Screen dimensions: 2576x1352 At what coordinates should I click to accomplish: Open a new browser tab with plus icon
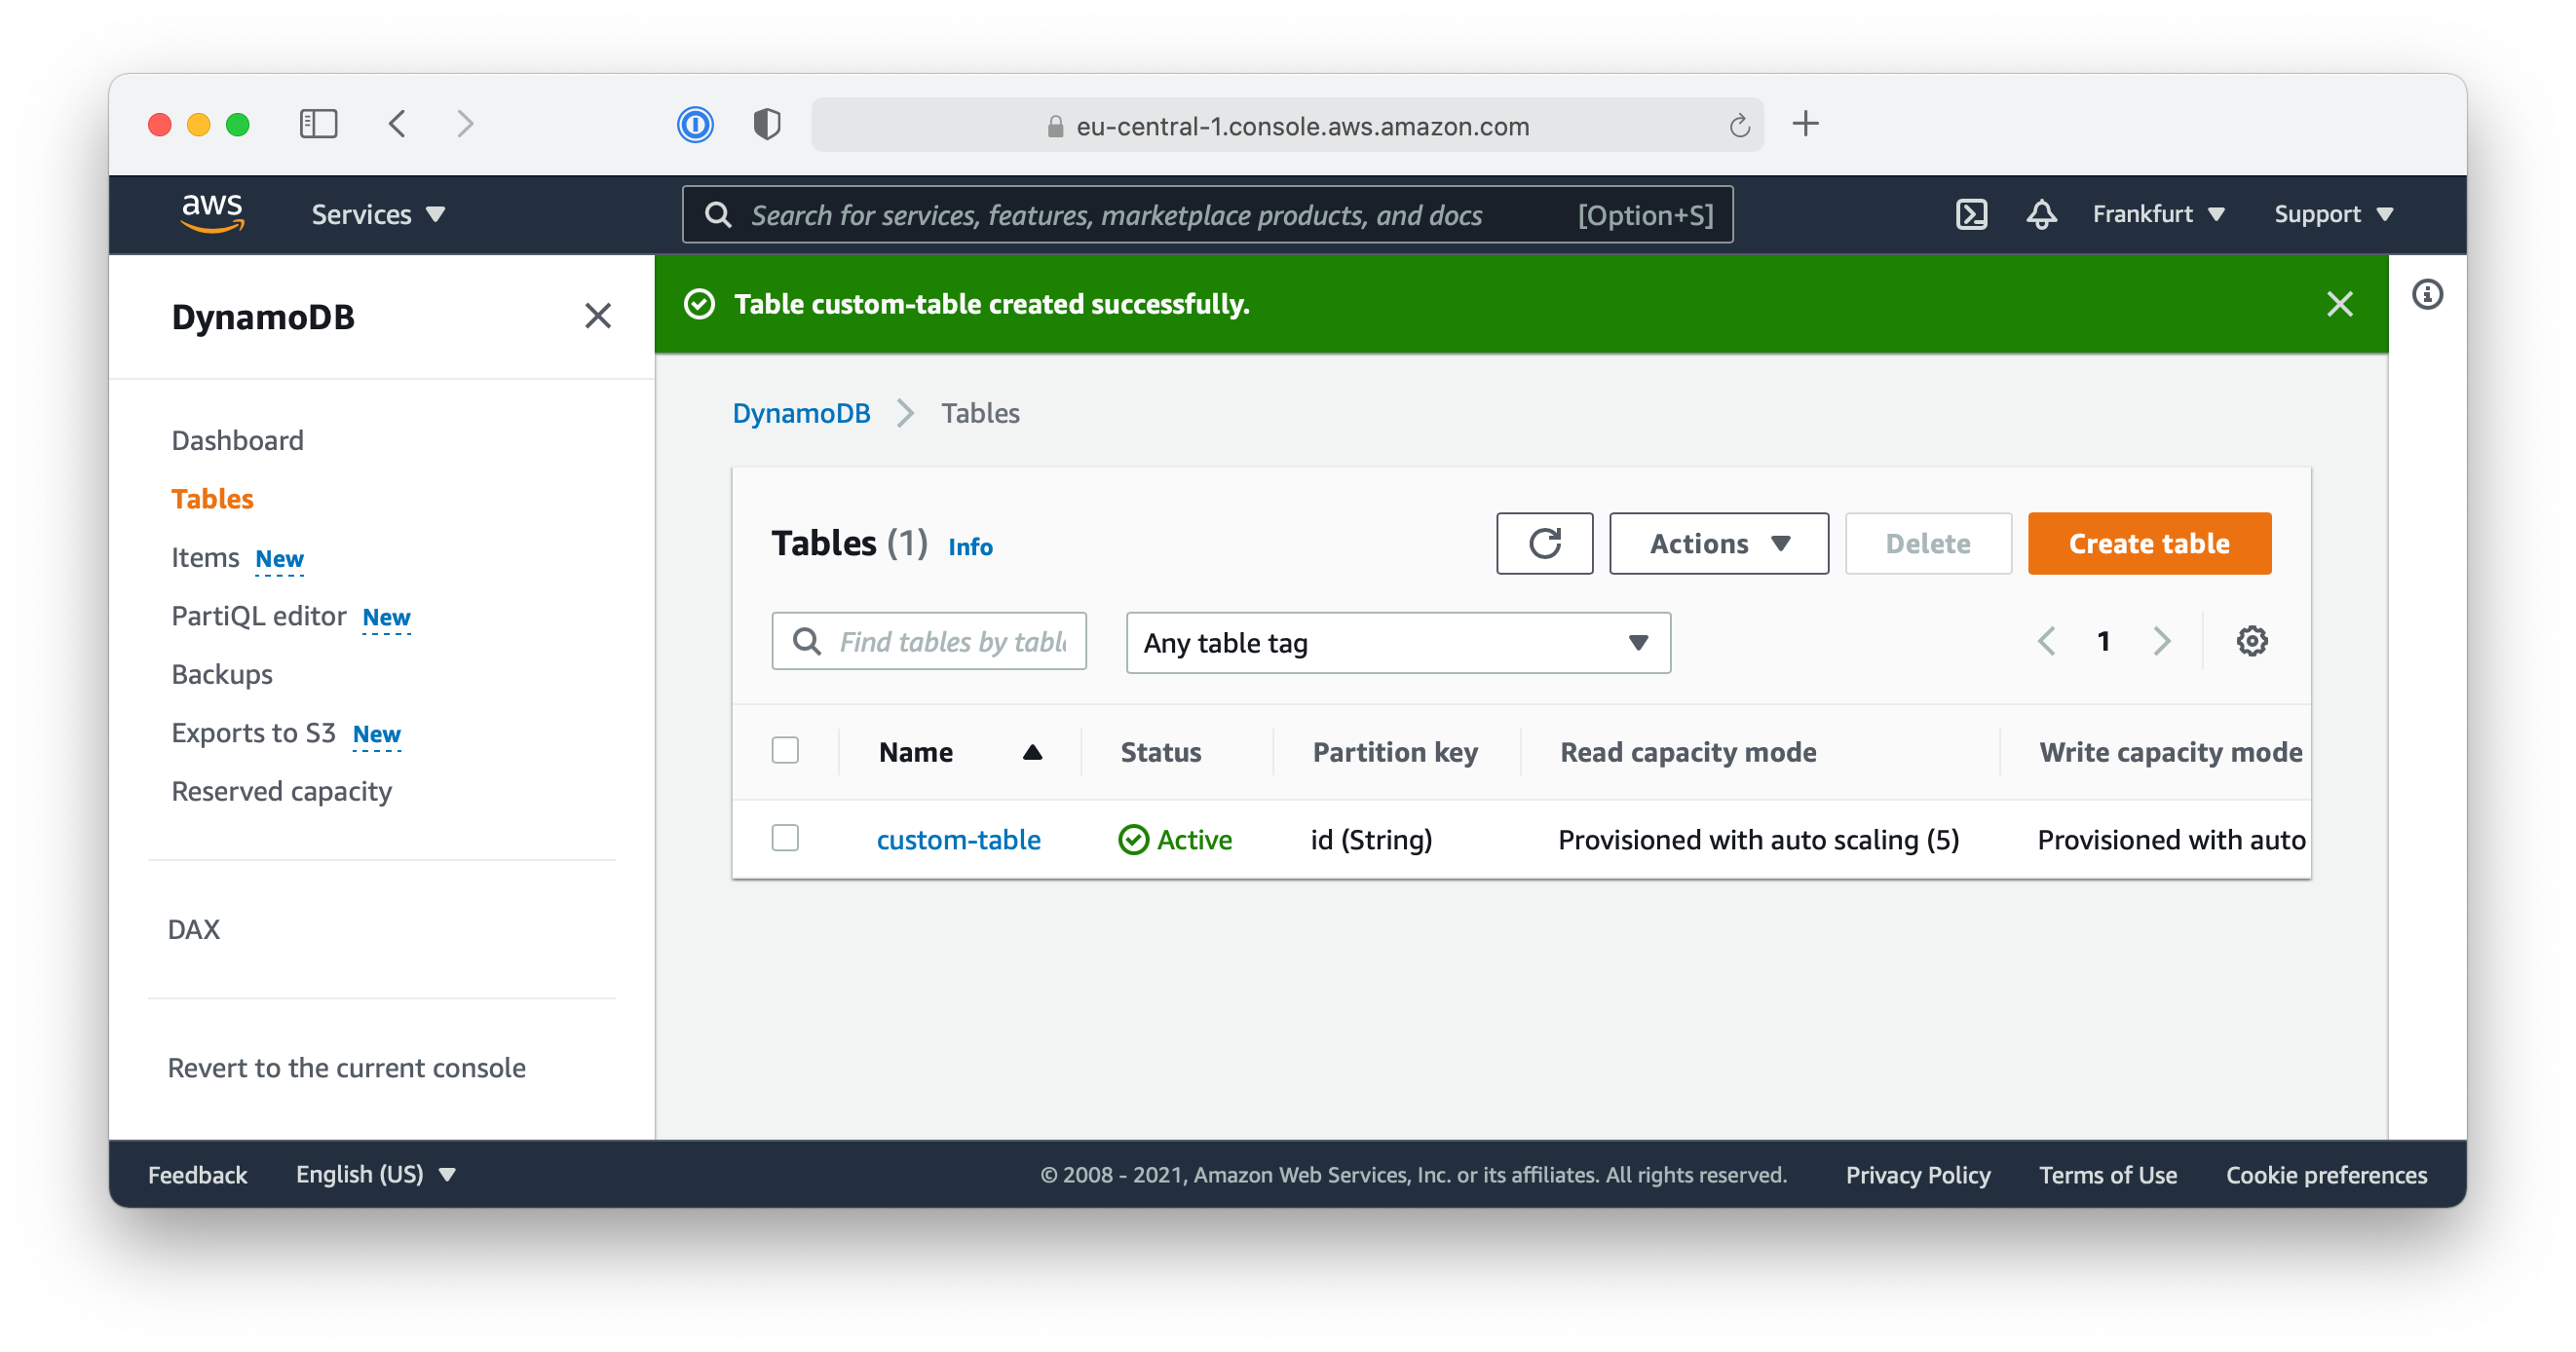click(1806, 124)
